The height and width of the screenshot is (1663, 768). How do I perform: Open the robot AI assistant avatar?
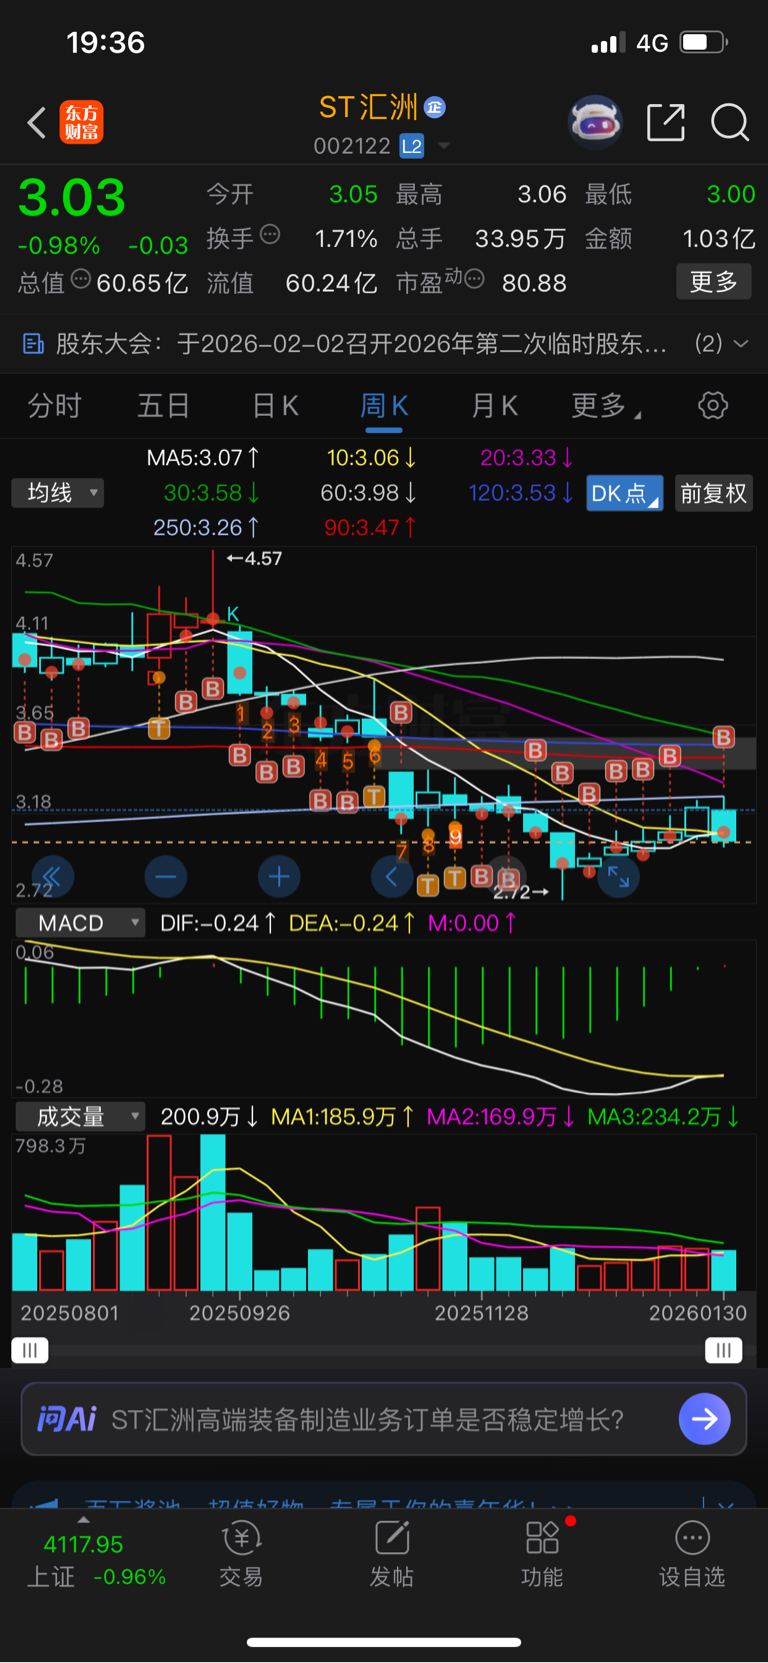(595, 122)
